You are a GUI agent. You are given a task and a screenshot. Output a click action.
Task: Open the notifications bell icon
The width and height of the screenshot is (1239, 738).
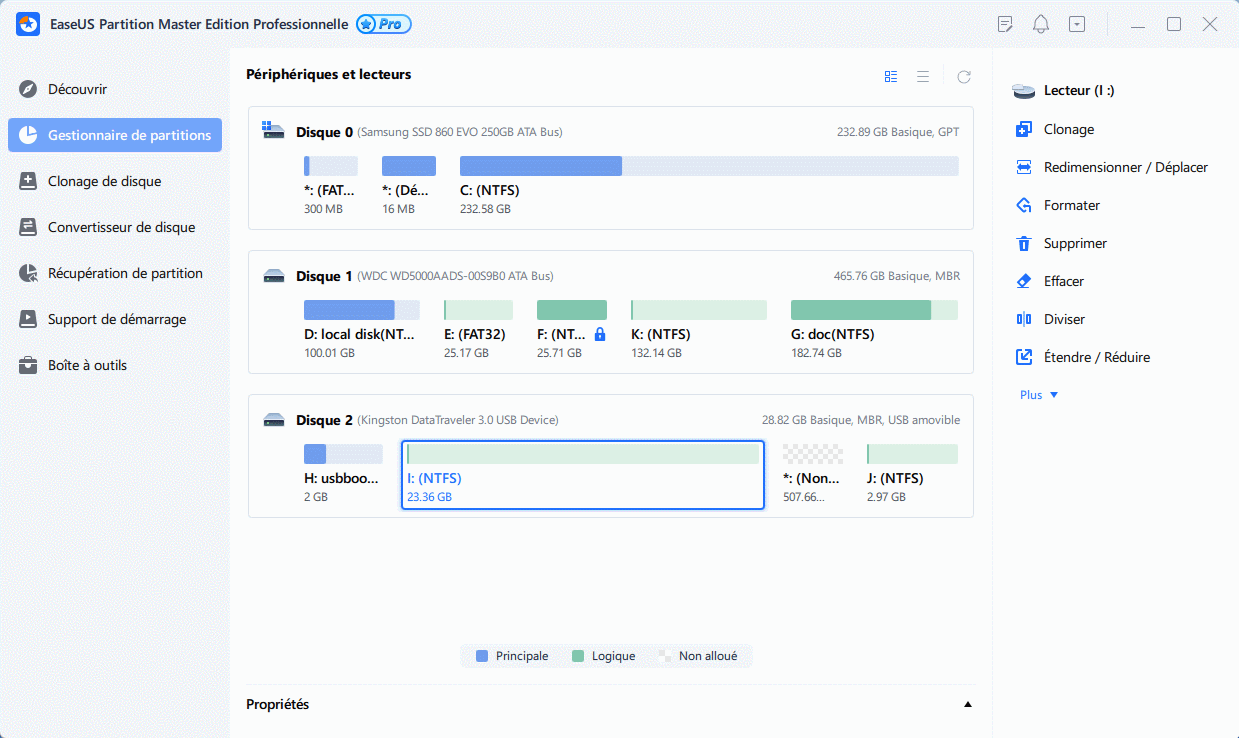[1041, 24]
